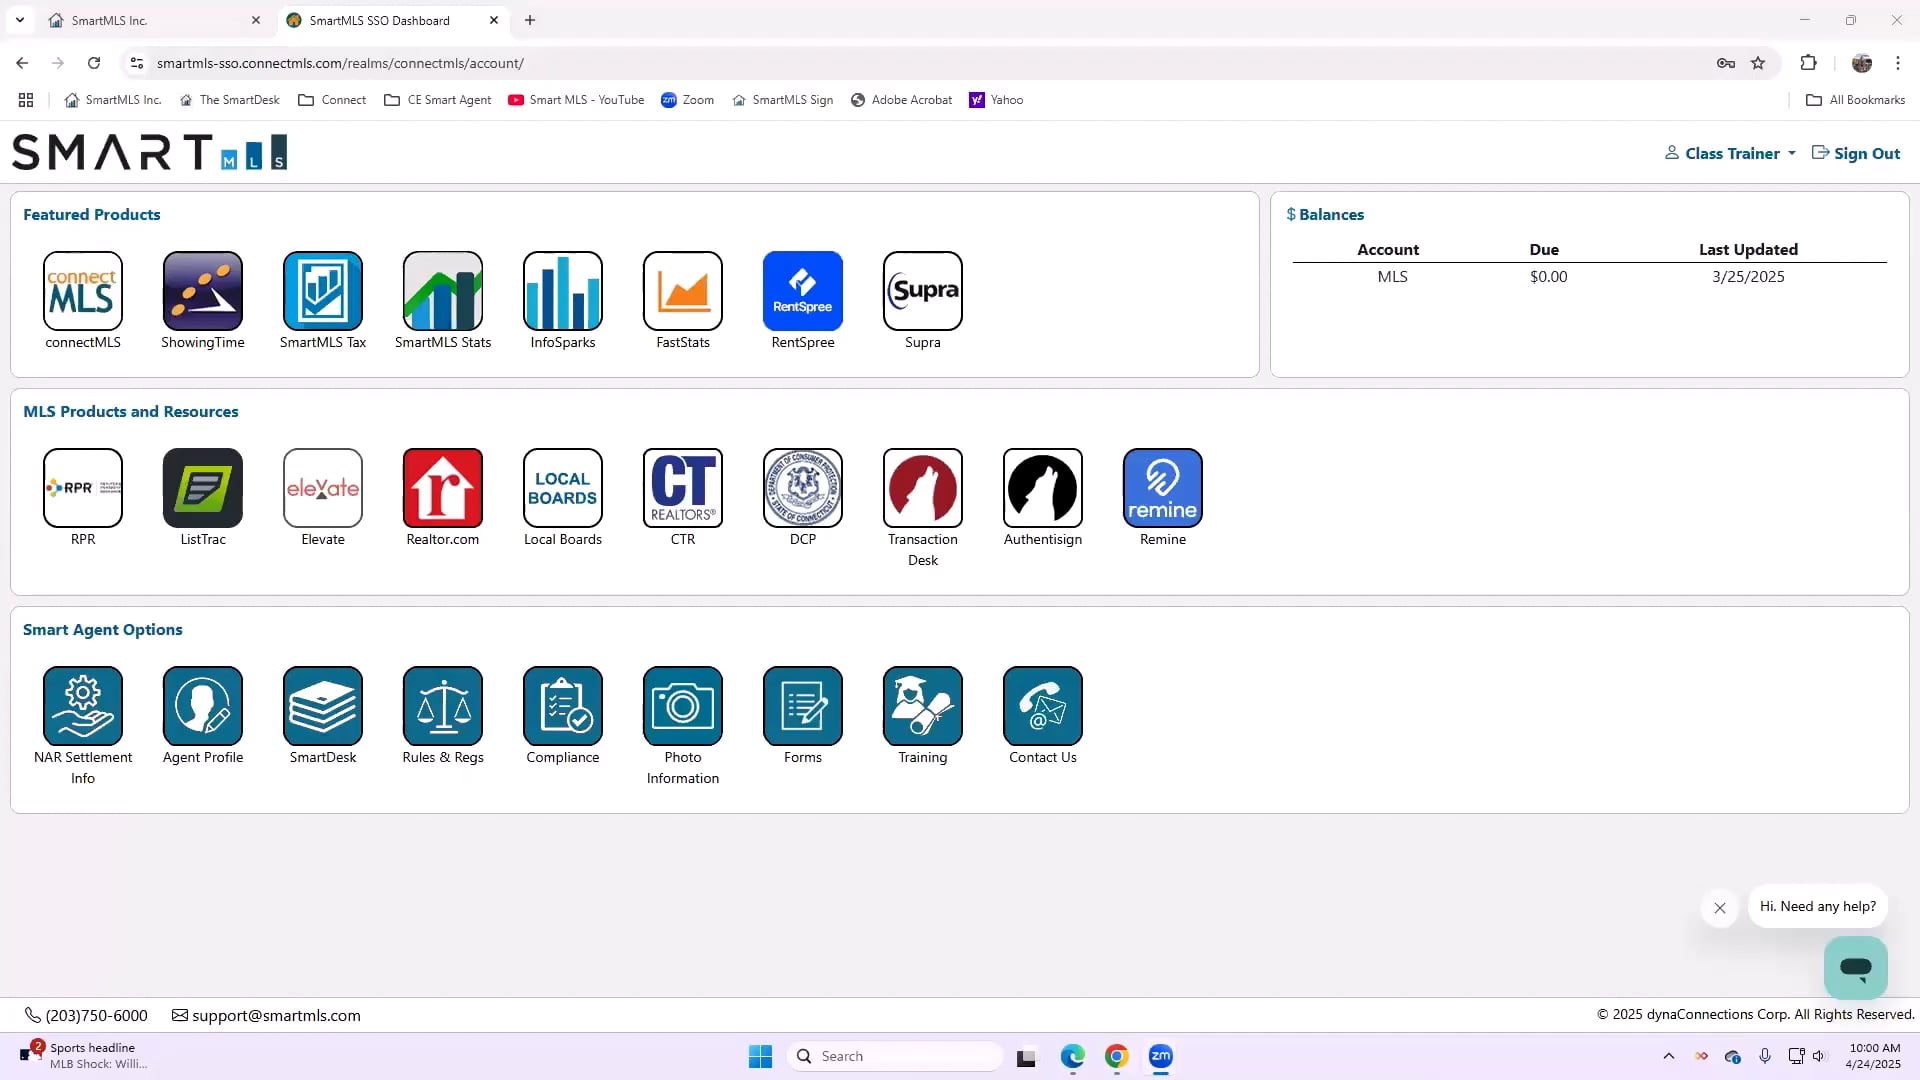This screenshot has height=1080, width=1920.
Task: Open the browser extensions puzzle icon
Action: click(1809, 62)
